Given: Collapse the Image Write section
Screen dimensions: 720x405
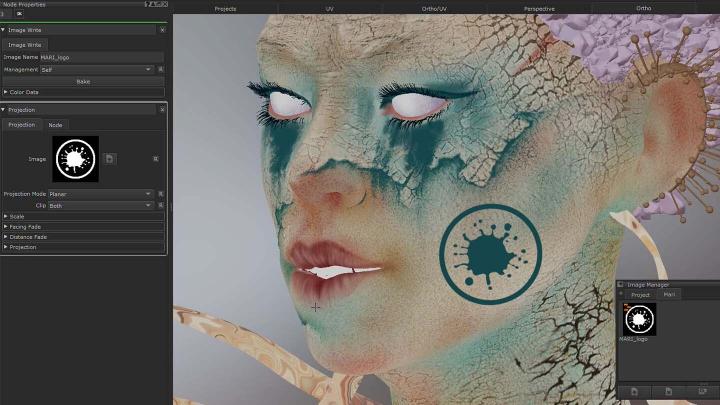Looking at the screenshot, I should click(x=4, y=30).
